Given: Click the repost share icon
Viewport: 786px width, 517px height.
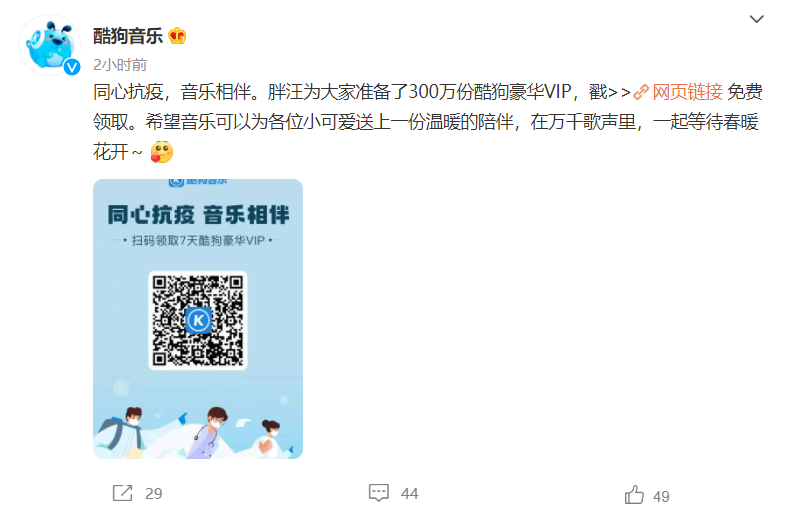Looking at the screenshot, I should pos(123,493).
